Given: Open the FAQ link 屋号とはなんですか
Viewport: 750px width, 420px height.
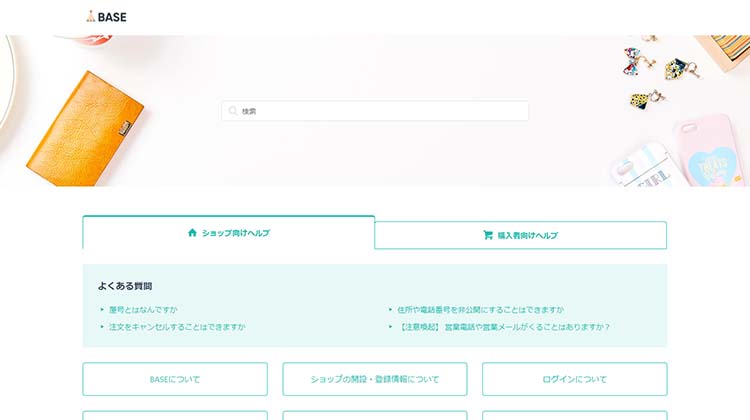Looking at the screenshot, I should 143,310.
